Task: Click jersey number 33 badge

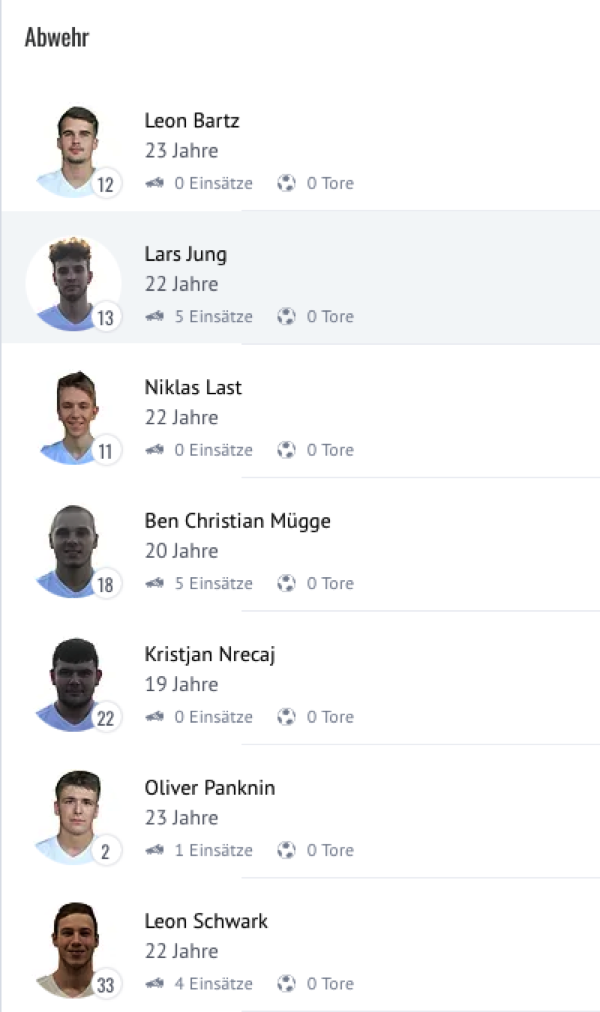Action: coord(106,985)
